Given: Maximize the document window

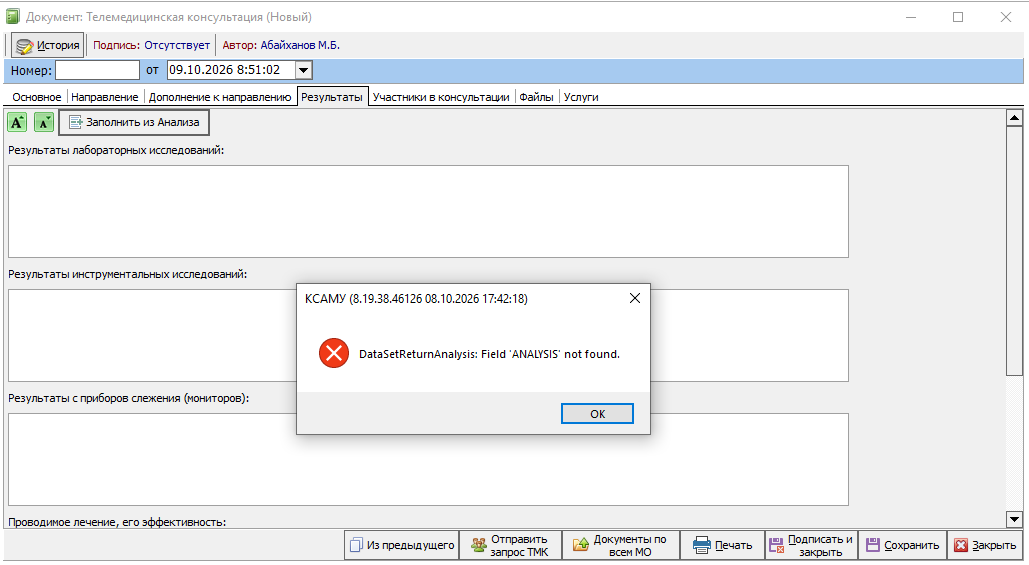Looking at the screenshot, I should 958,17.
